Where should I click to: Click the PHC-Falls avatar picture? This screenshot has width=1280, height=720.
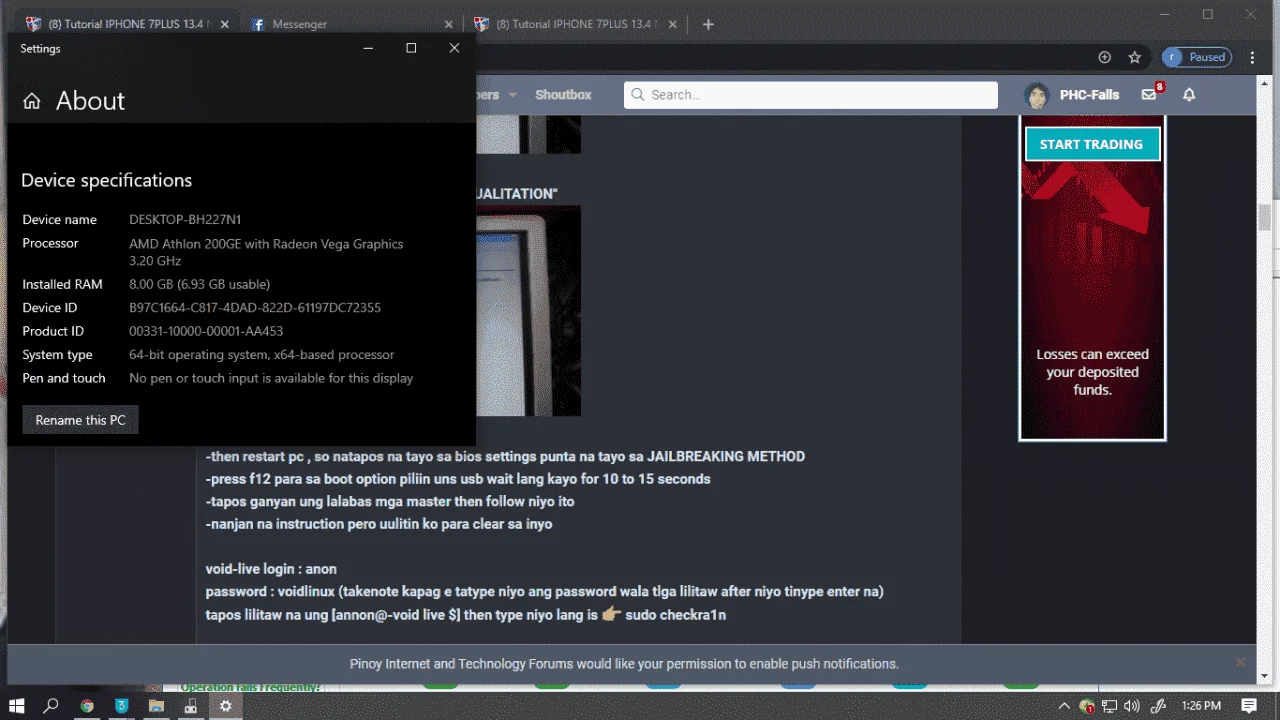point(1037,95)
